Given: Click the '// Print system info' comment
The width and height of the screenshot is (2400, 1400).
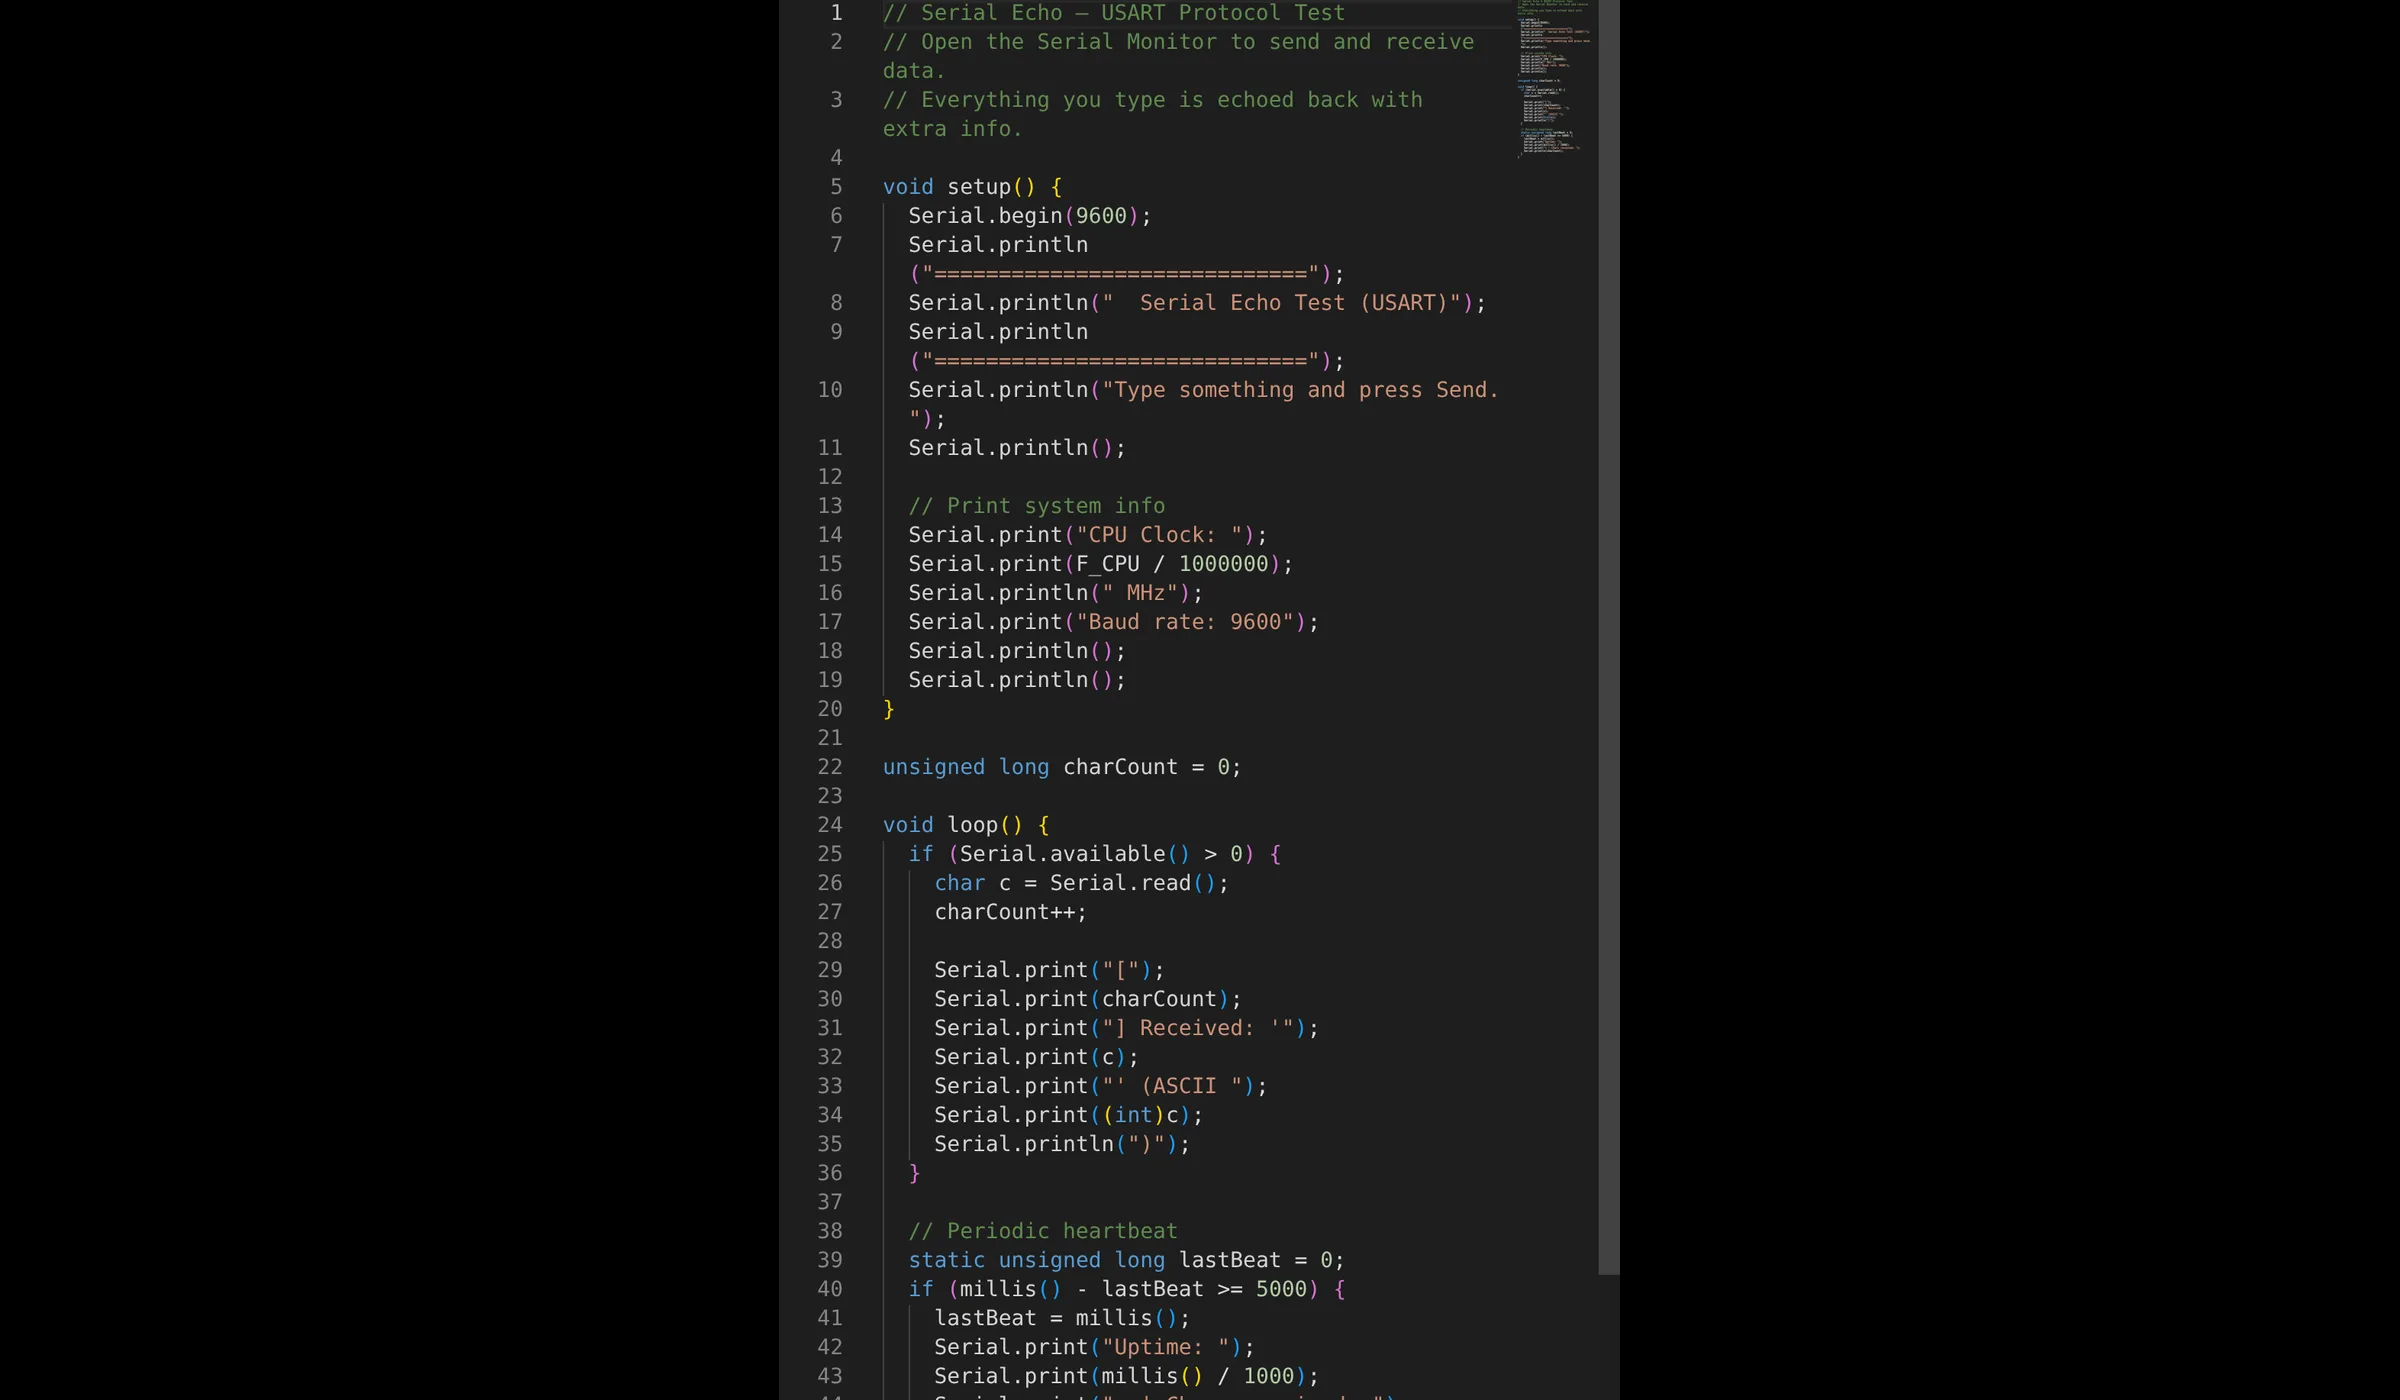Looking at the screenshot, I should (1037, 506).
